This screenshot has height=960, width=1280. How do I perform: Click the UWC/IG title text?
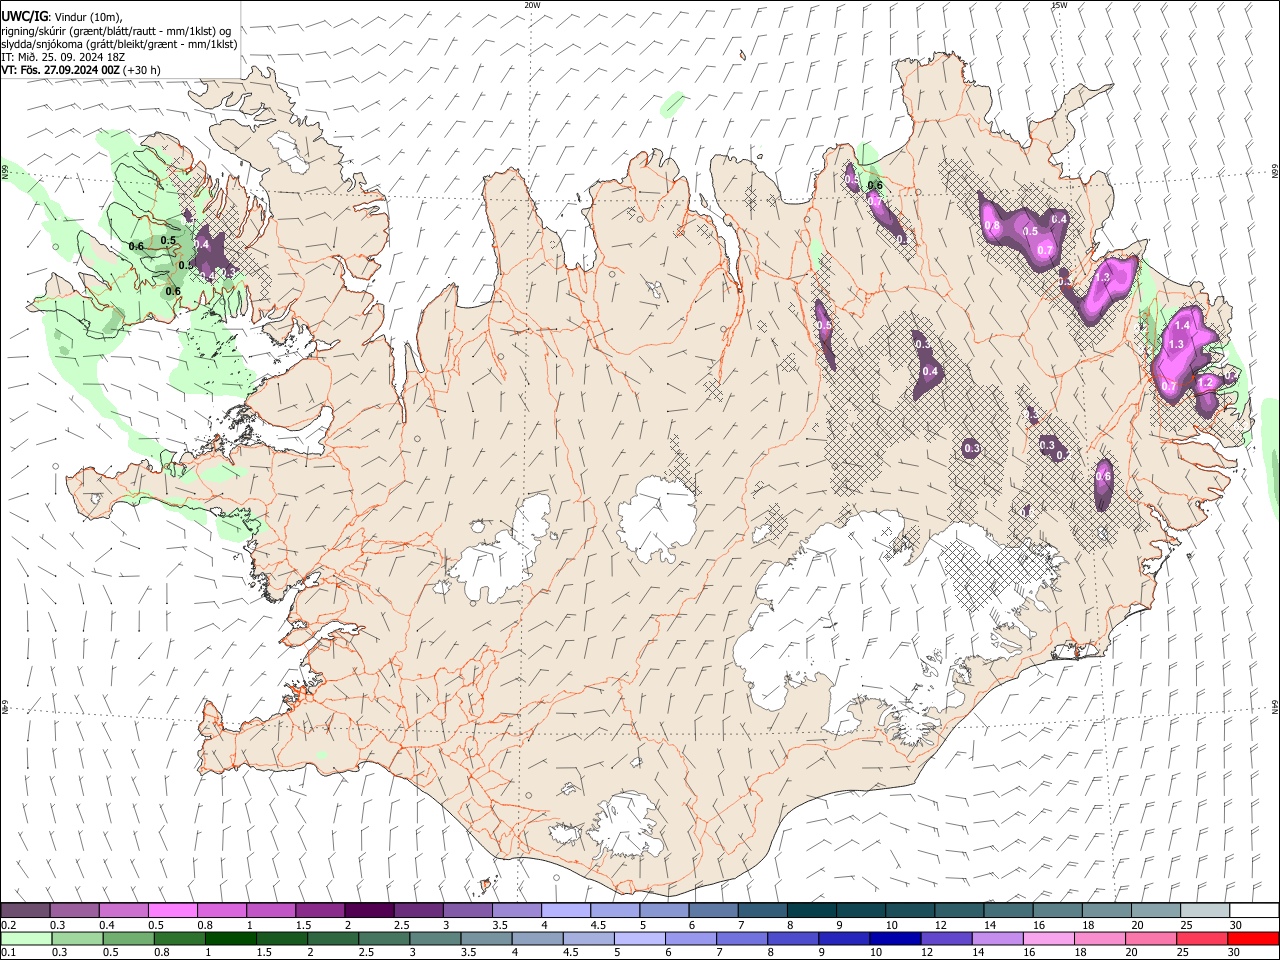click(24, 16)
